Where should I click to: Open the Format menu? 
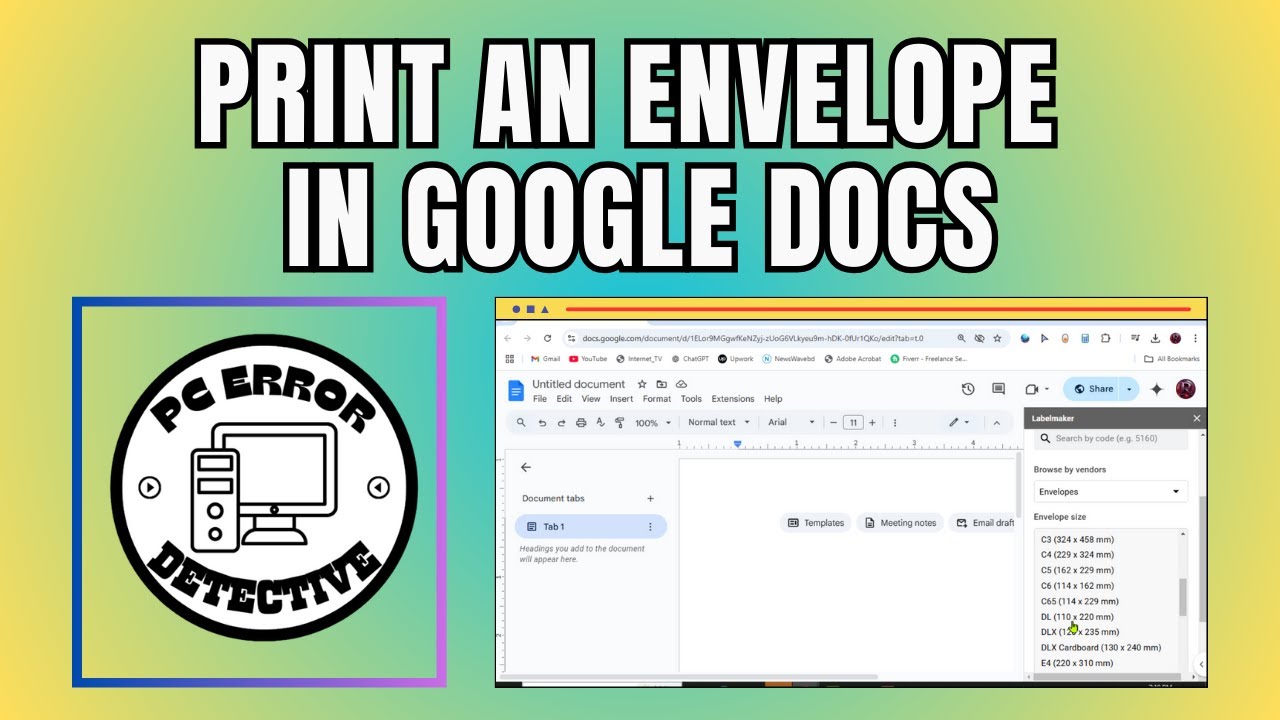coord(657,399)
